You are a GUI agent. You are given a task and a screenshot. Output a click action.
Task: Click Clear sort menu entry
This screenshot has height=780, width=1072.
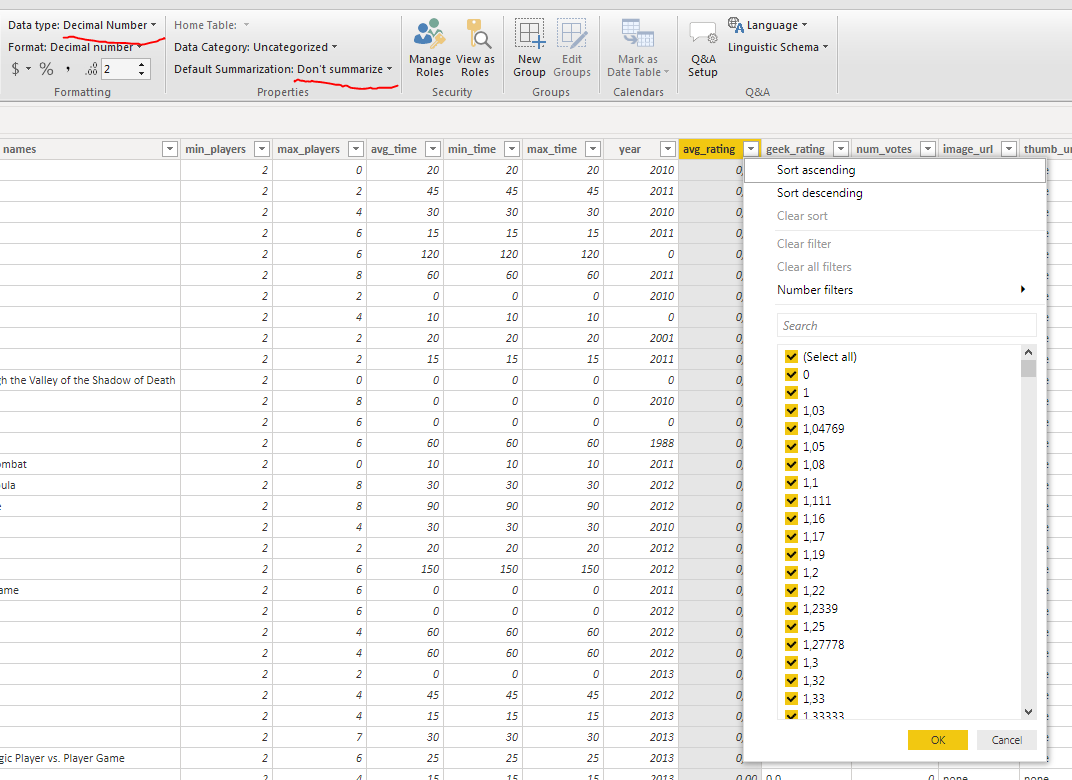point(894,216)
